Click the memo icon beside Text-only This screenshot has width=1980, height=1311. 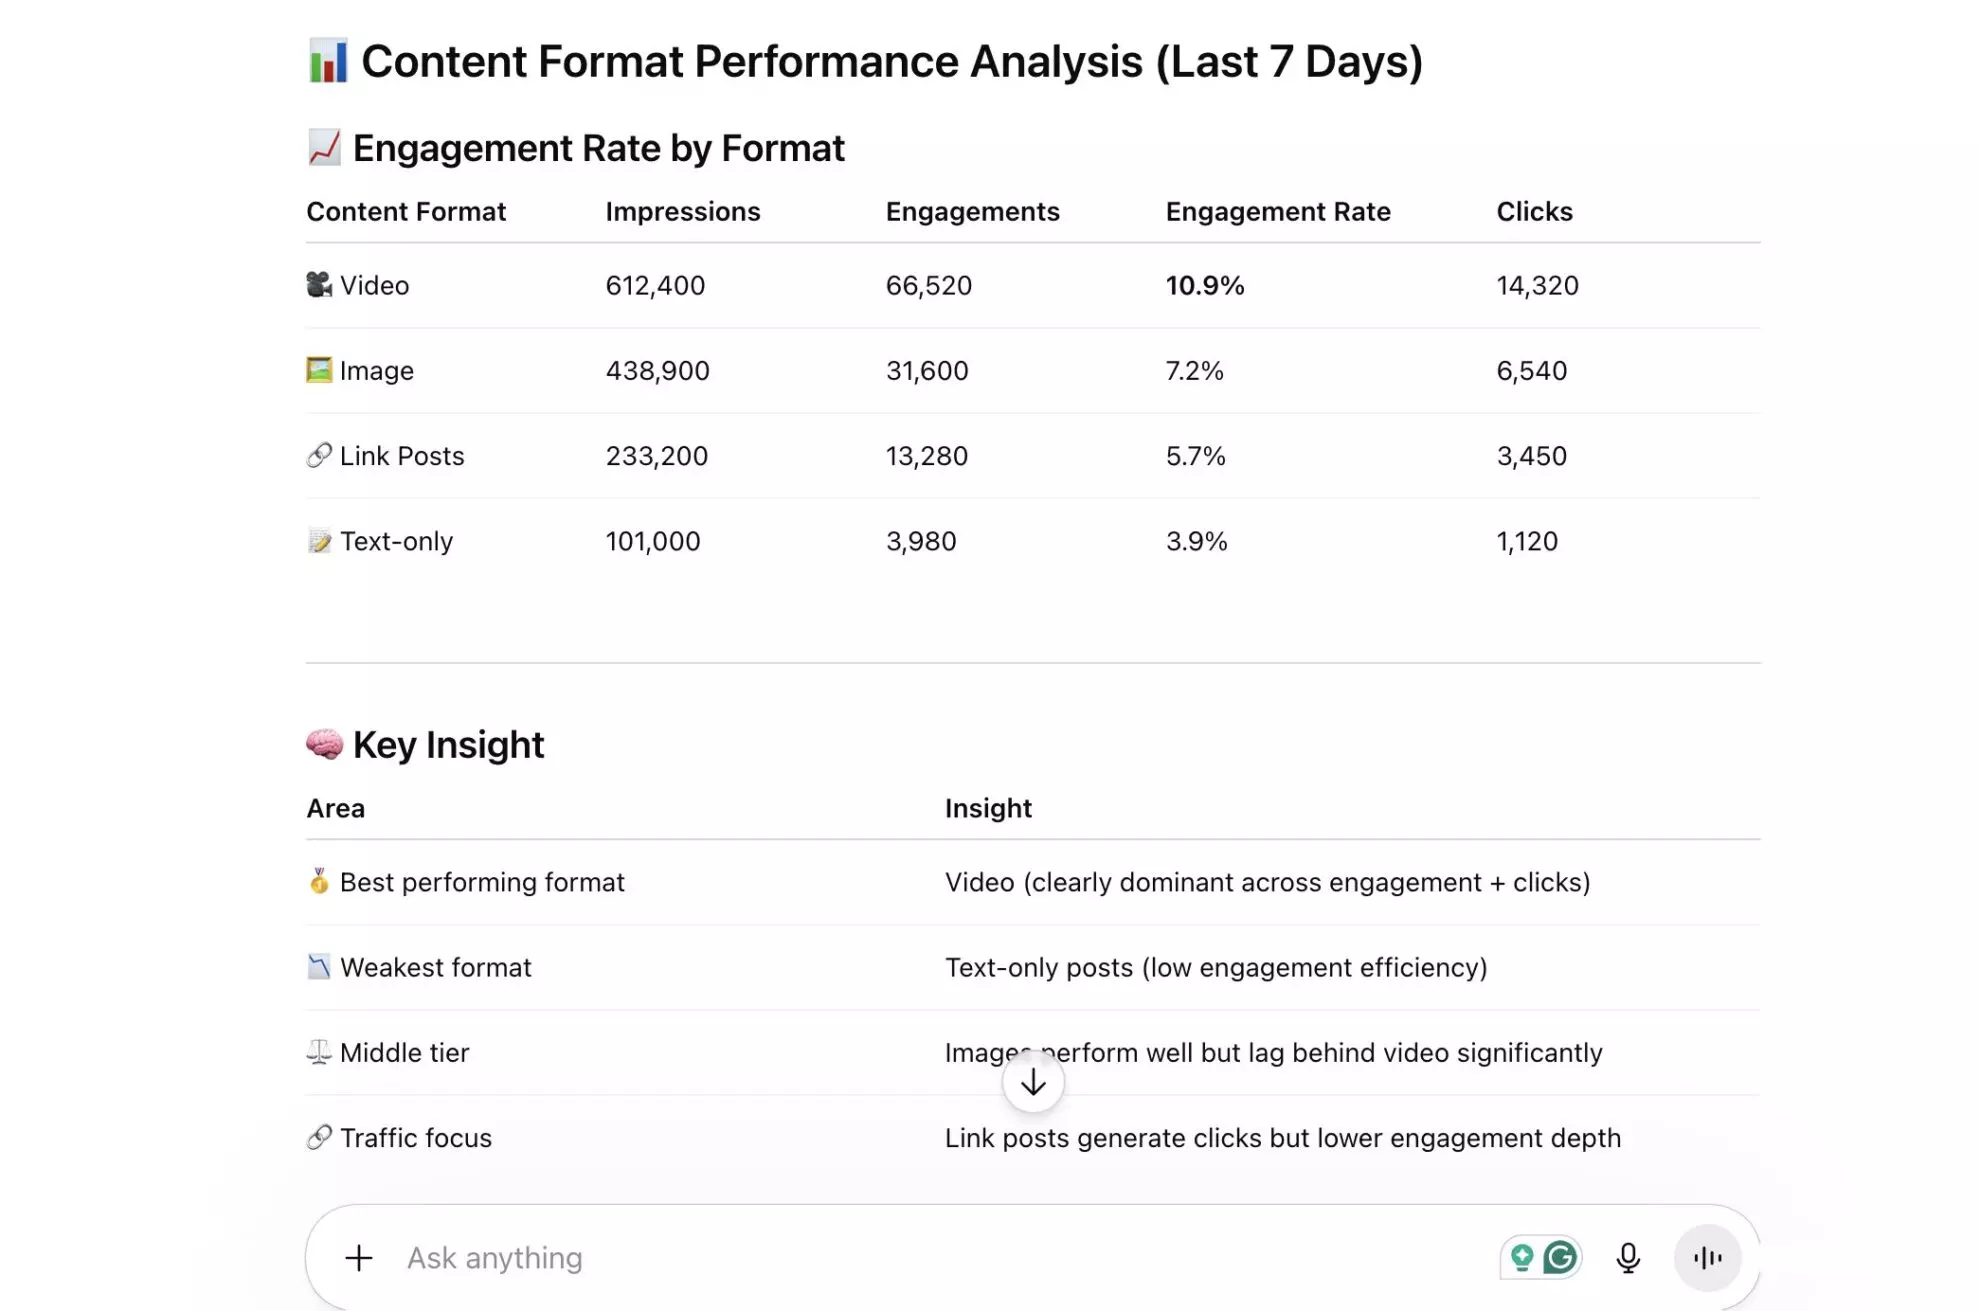point(318,540)
